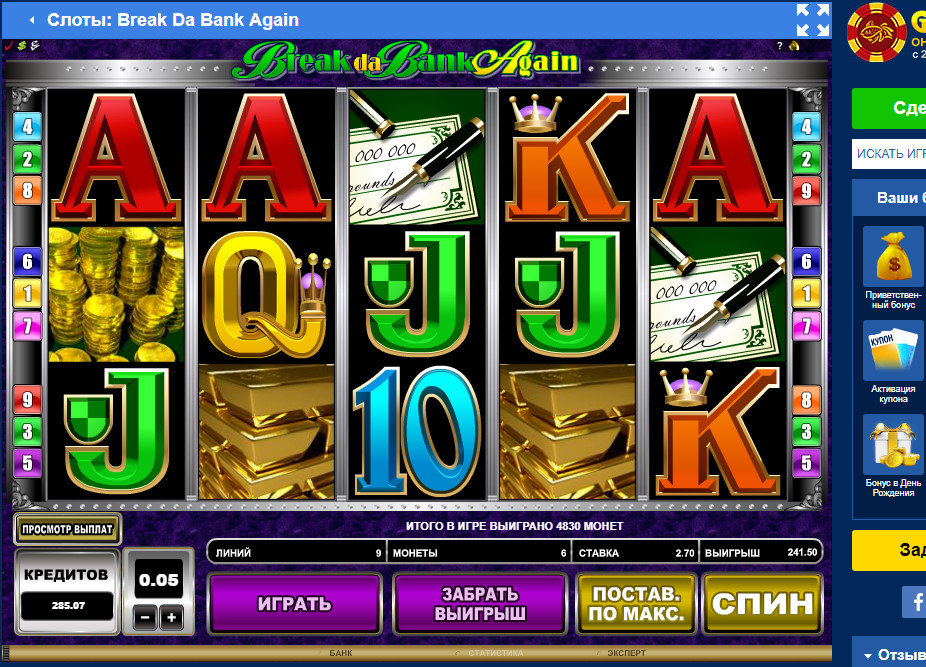The width and height of the screenshot is (926, 667).
Task: Select payline 9 marker on left side
Action: [27, 400]
